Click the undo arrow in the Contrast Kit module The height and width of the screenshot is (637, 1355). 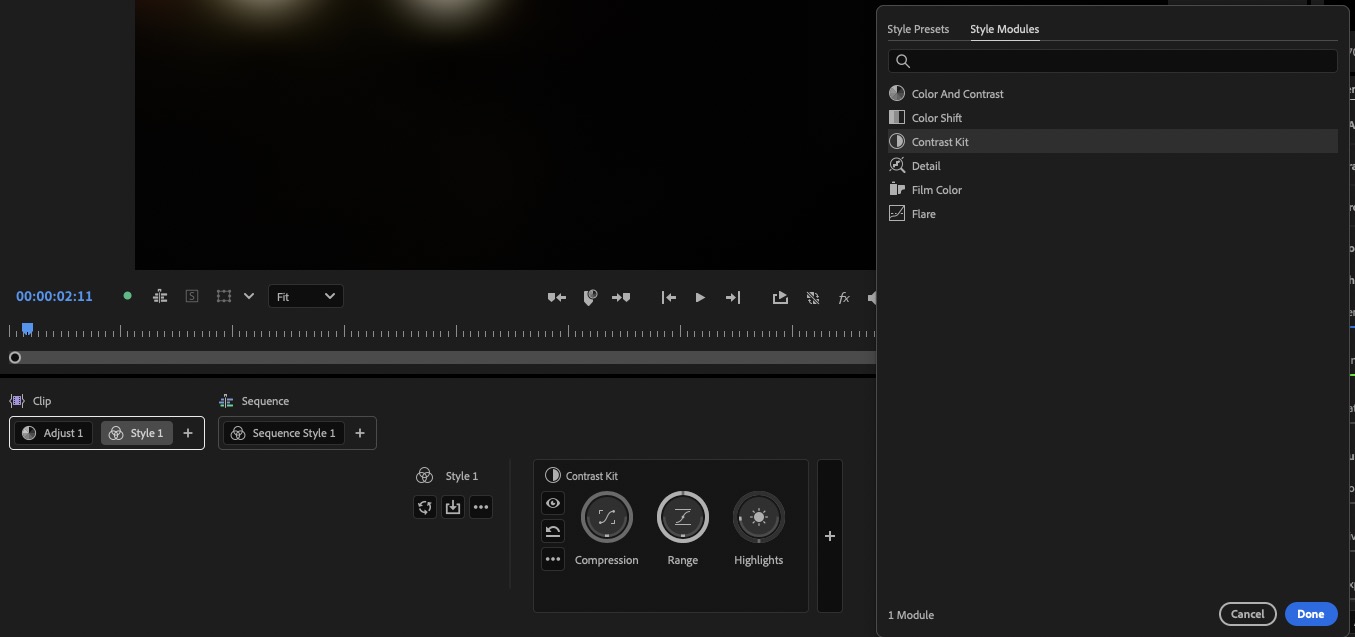[x=552, y=531]
